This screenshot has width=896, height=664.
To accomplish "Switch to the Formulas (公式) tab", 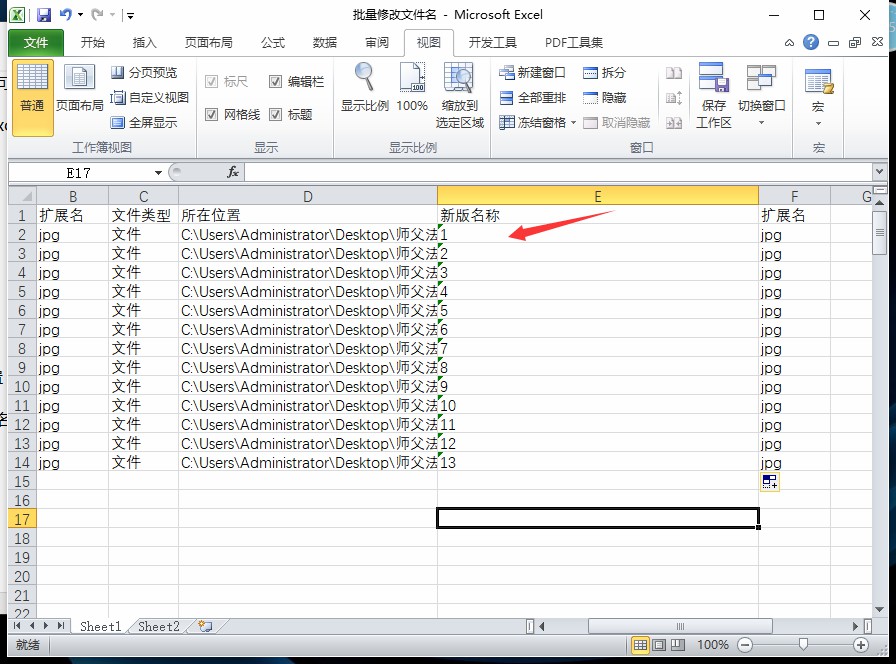I will click(x=273, y=43).
